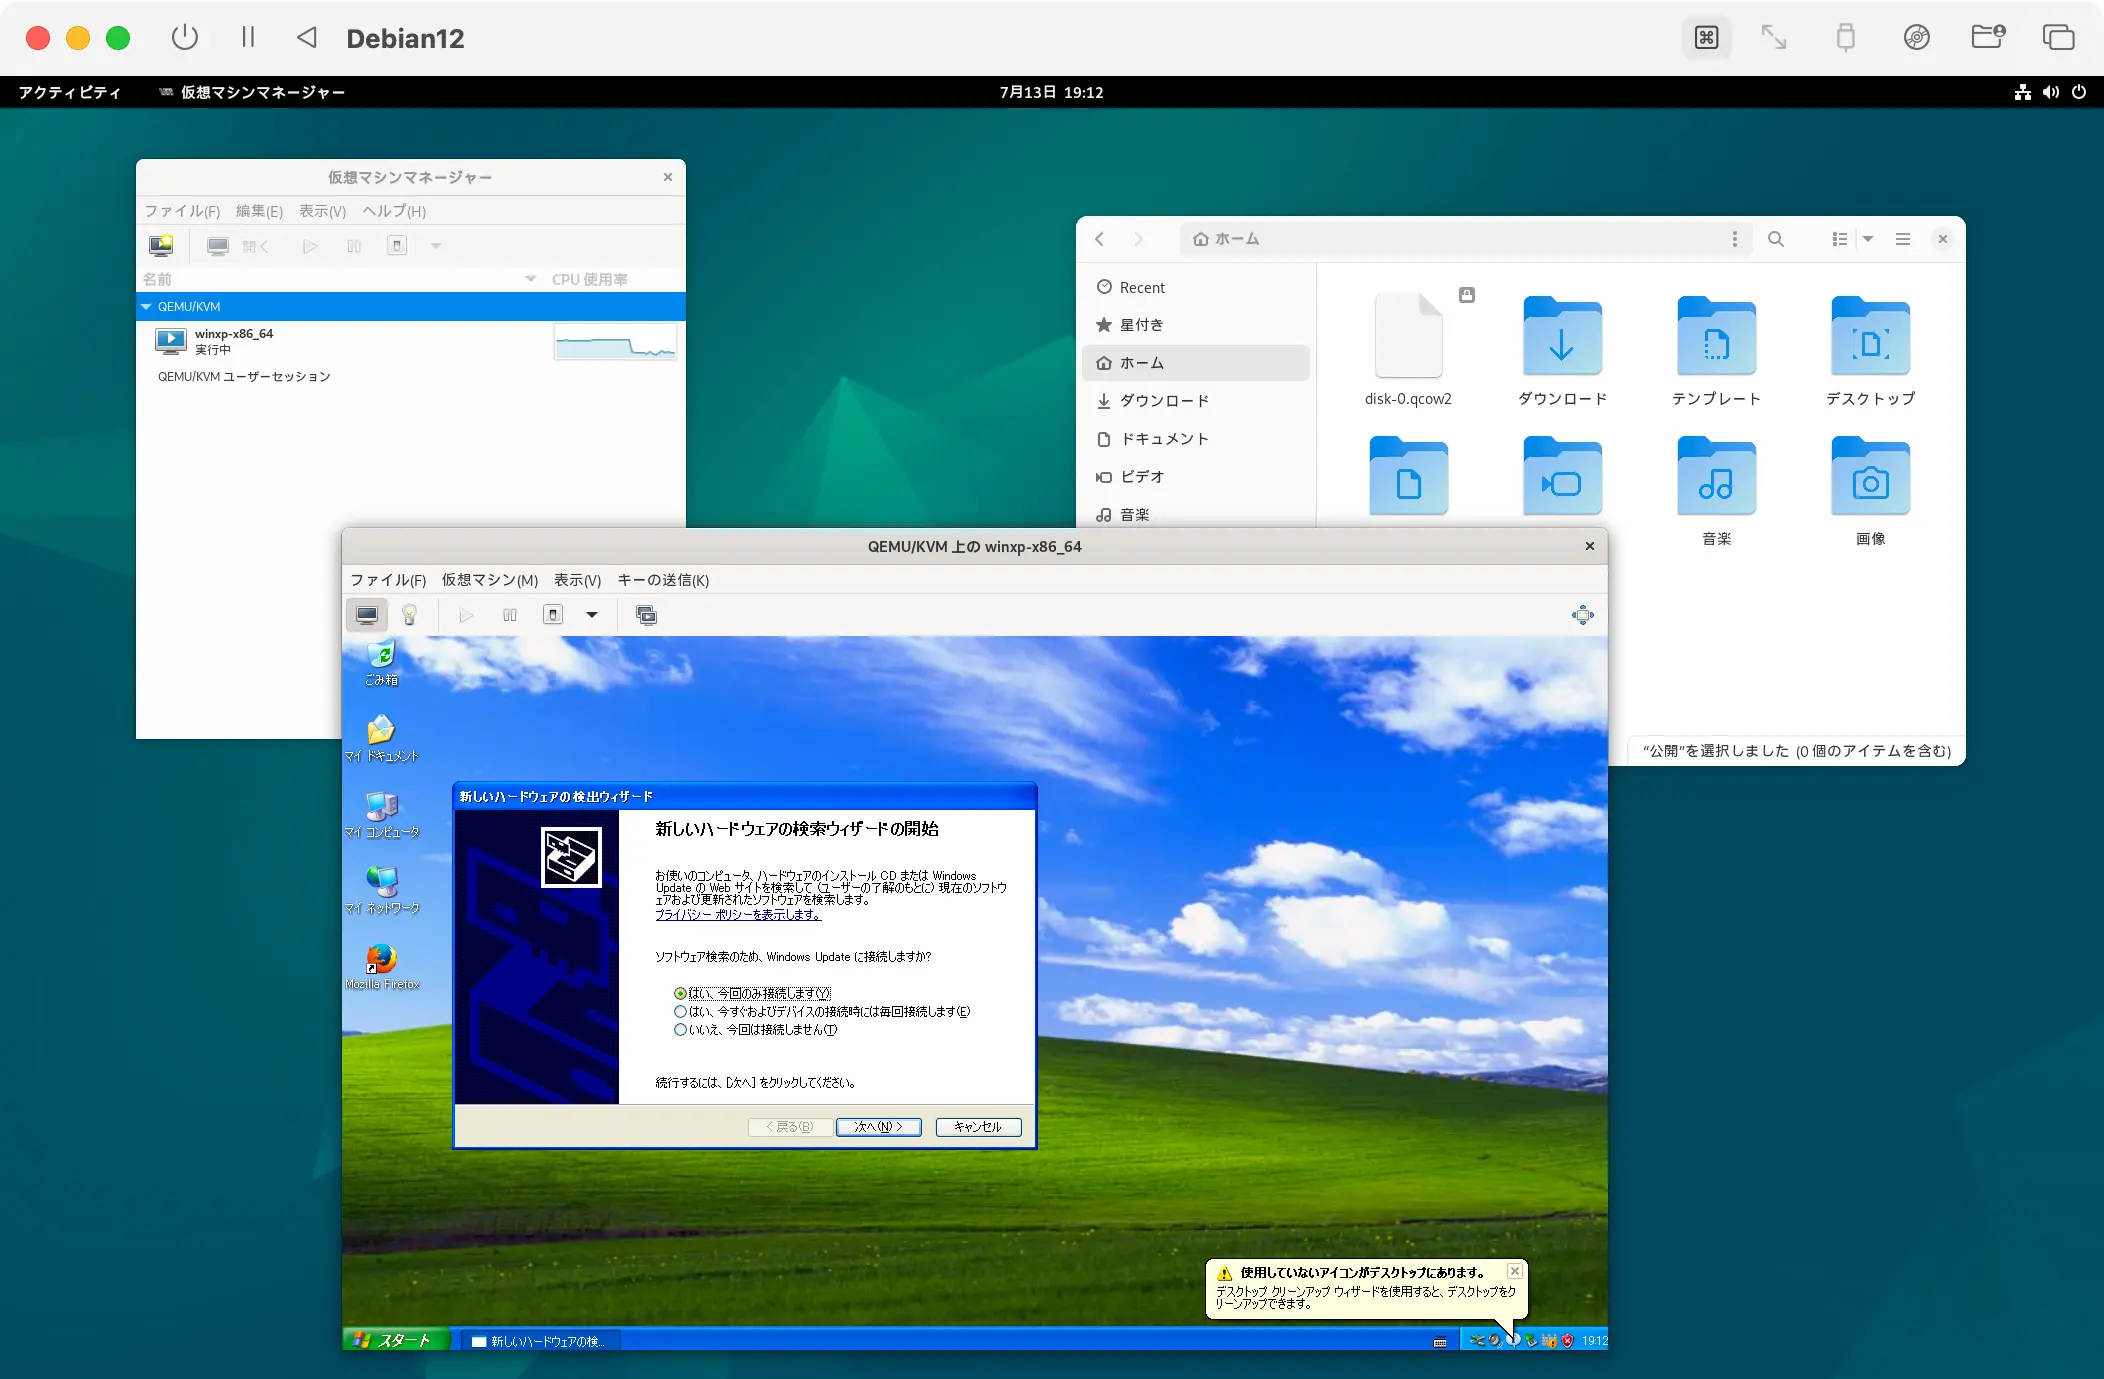Screen dimensions: 2104x1379
Task: Open the privacy policy link in wizard
Action: coord(738,915)
